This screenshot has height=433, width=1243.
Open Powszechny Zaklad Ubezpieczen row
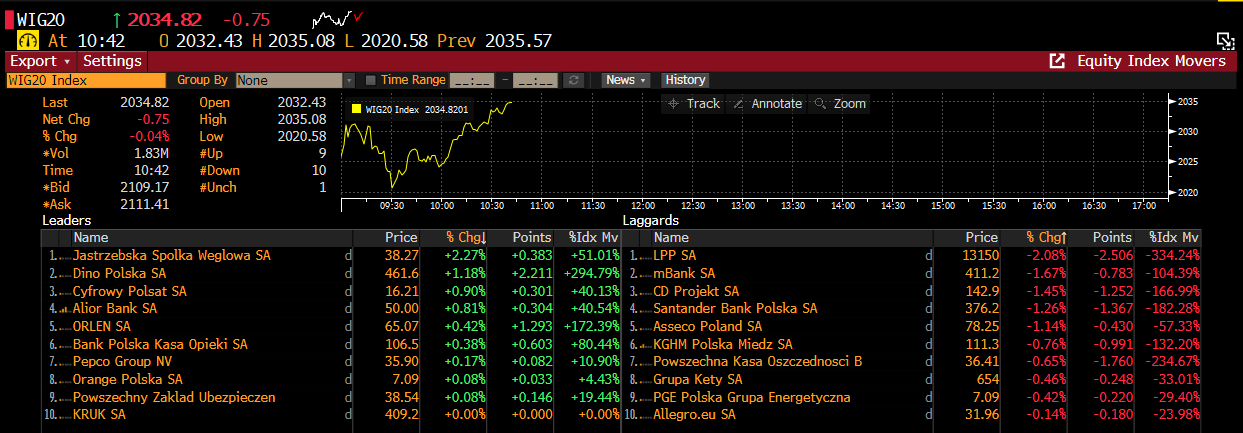pyautogui.click(x=174, y=397)
